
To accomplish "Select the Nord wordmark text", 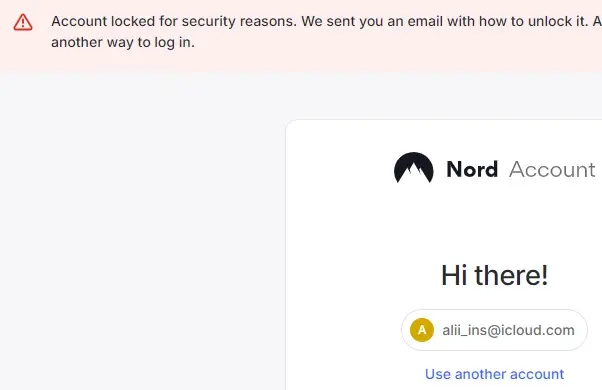I will point(472,169).
